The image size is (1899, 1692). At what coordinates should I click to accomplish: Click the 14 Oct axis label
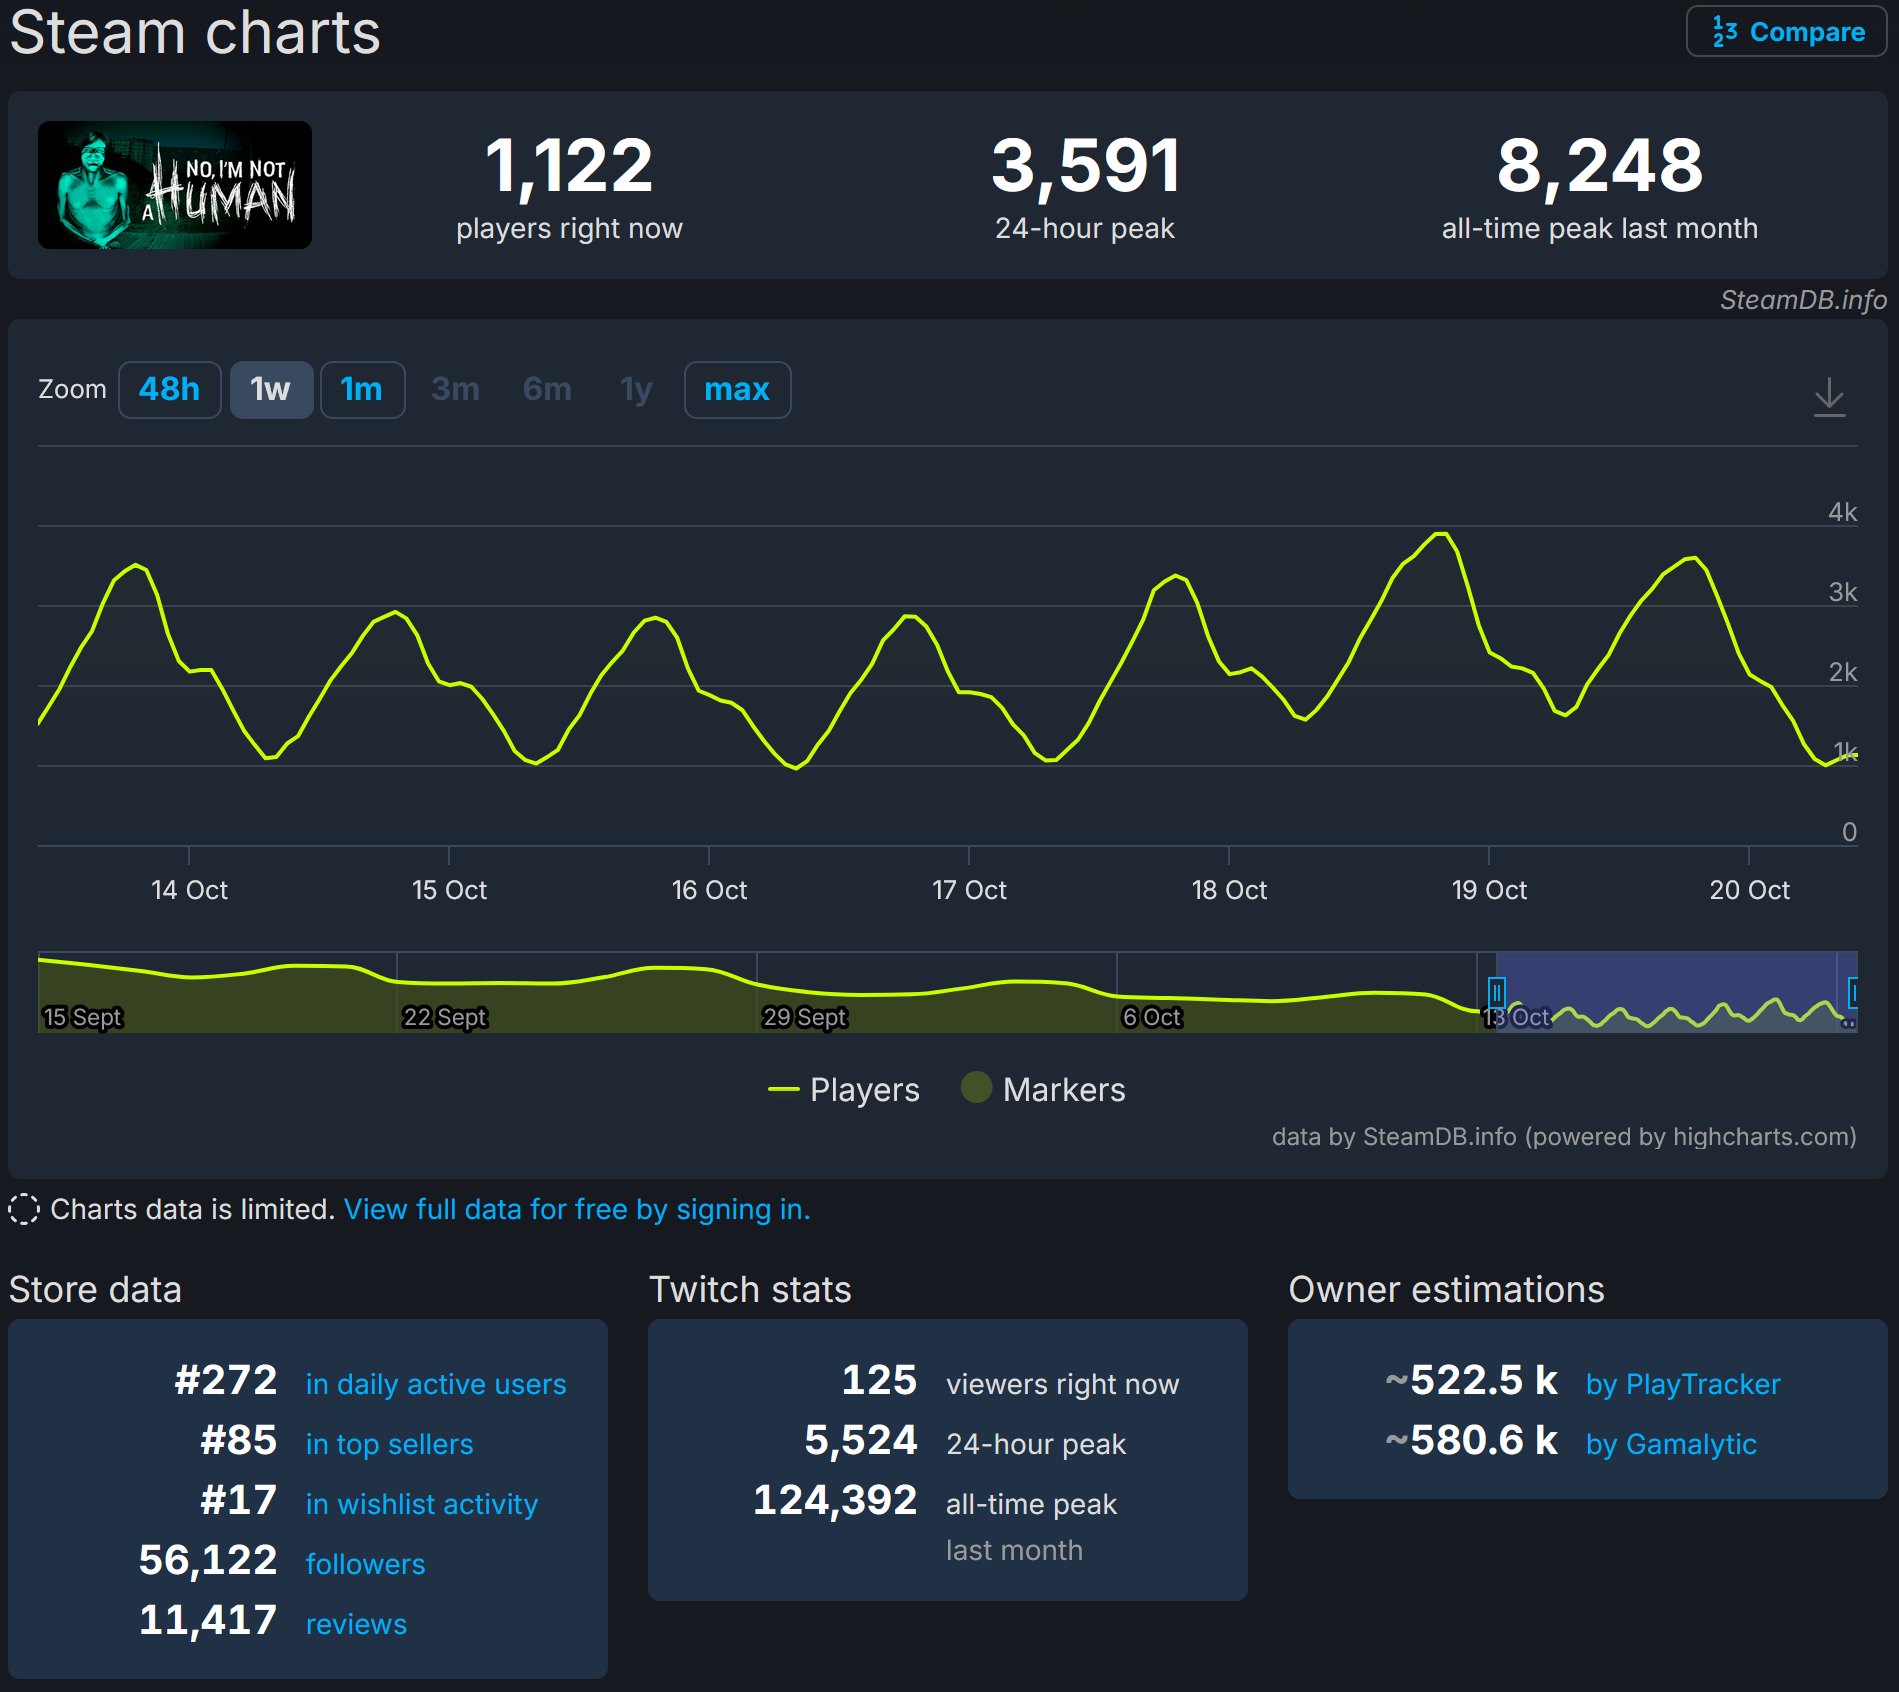189,890
